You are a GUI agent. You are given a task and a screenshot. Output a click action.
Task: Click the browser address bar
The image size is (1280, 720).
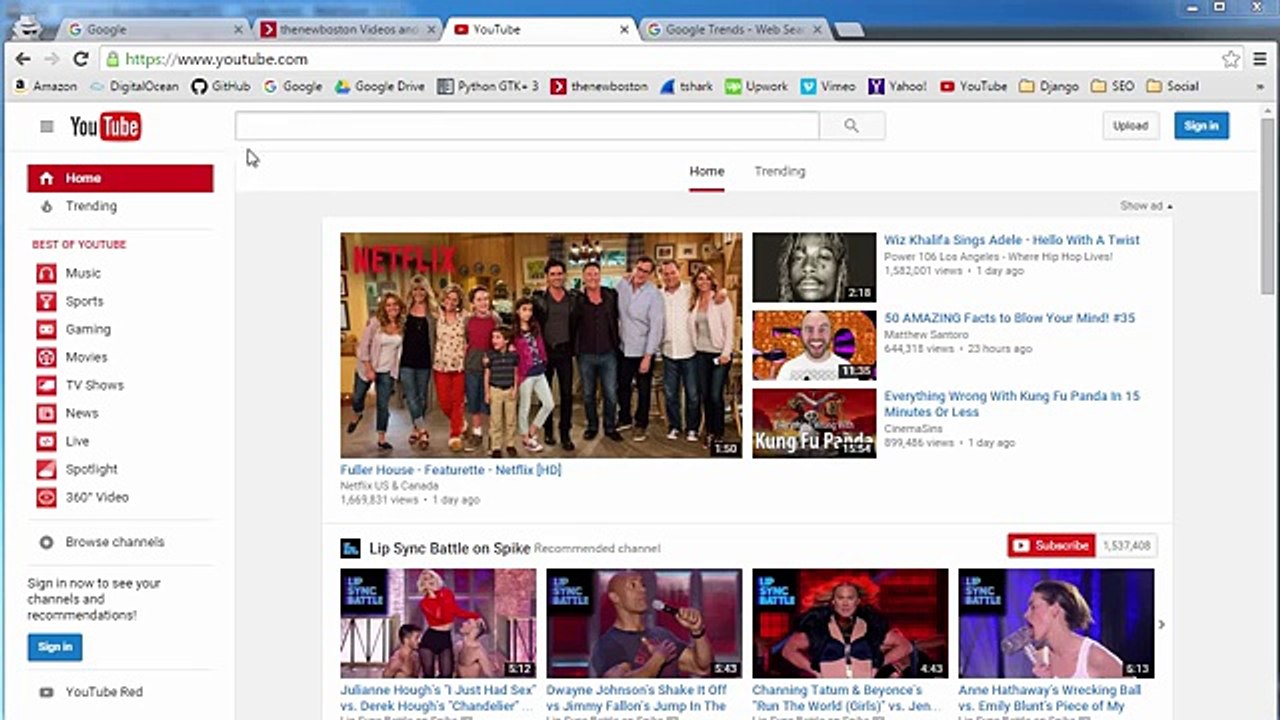(x=660, y=60)
